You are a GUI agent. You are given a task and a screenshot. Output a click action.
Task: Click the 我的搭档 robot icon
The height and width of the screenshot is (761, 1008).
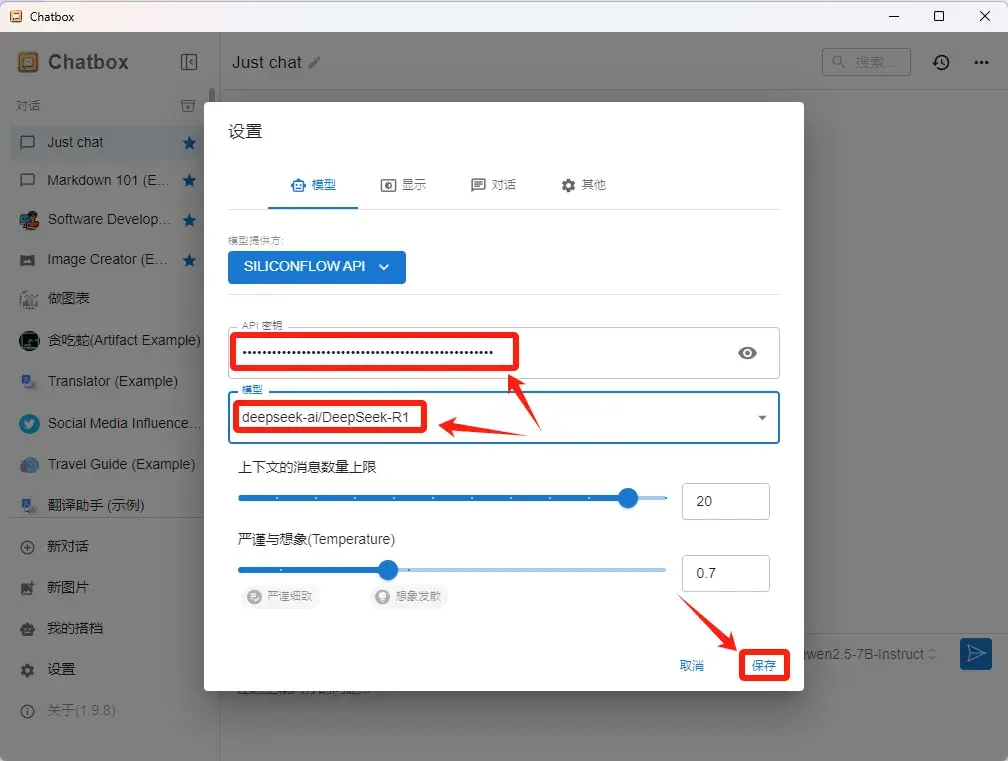coord(27,629)
